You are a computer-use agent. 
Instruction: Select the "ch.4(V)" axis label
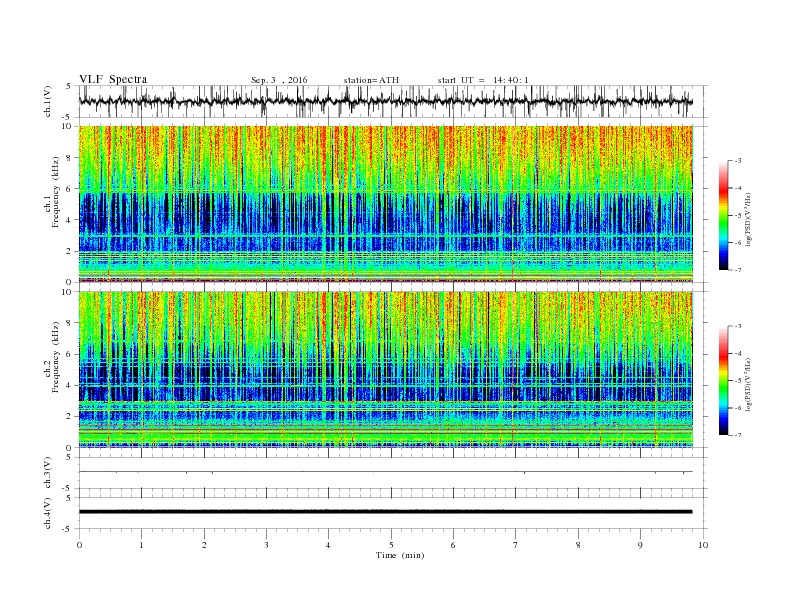click(x=48, y=513)
